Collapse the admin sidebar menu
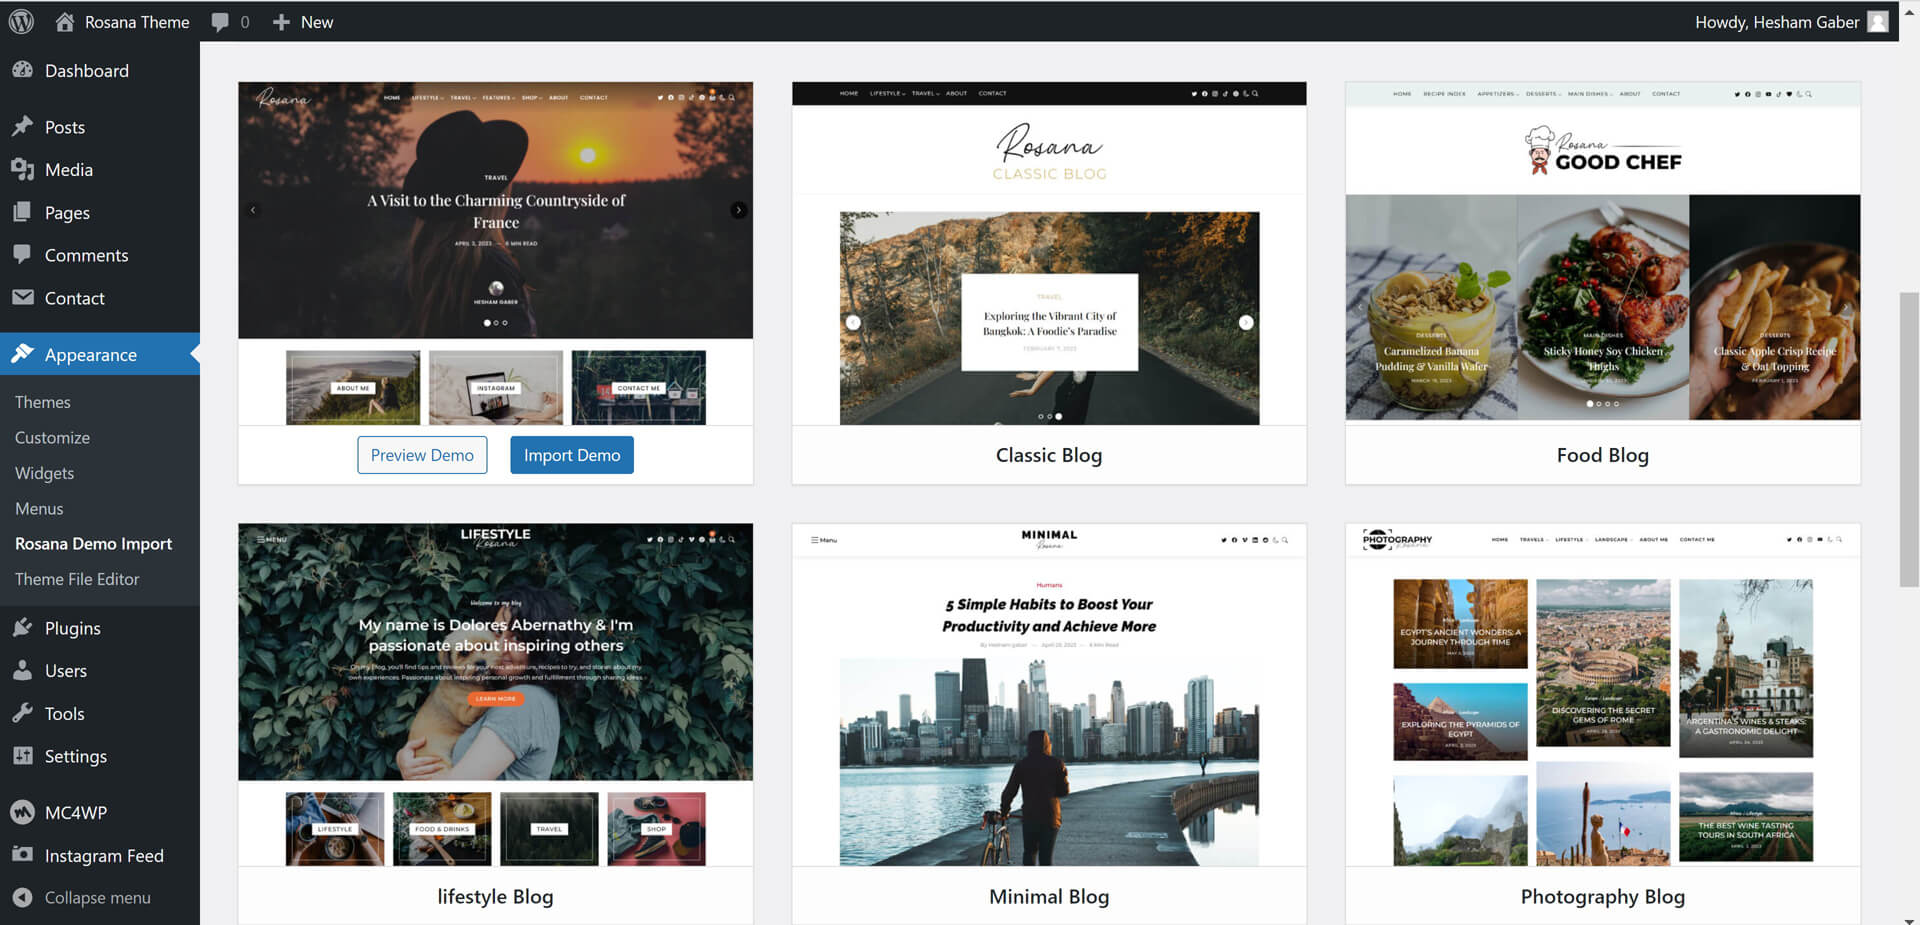This screenshot has height=925, width=1920. [97, 898]
